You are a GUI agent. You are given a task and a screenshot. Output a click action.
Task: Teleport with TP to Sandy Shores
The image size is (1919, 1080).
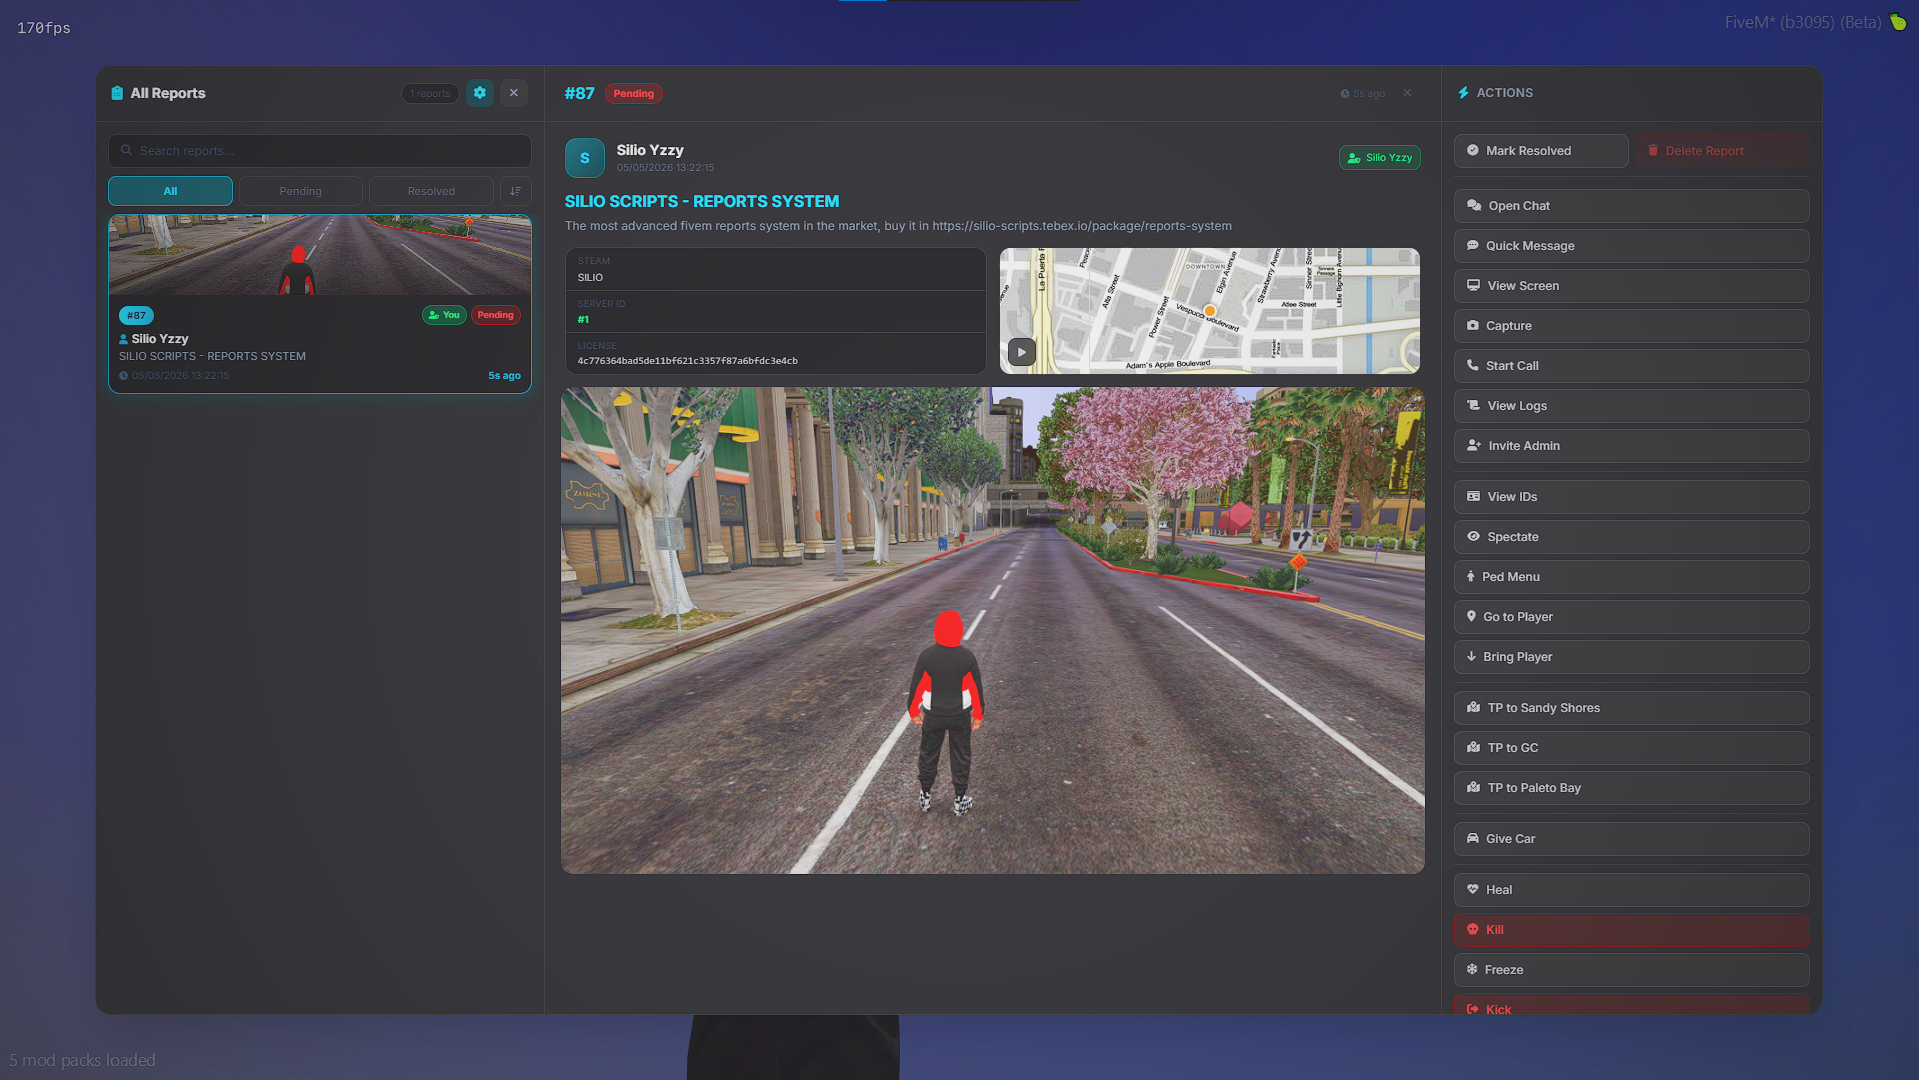click(1632, 708)
